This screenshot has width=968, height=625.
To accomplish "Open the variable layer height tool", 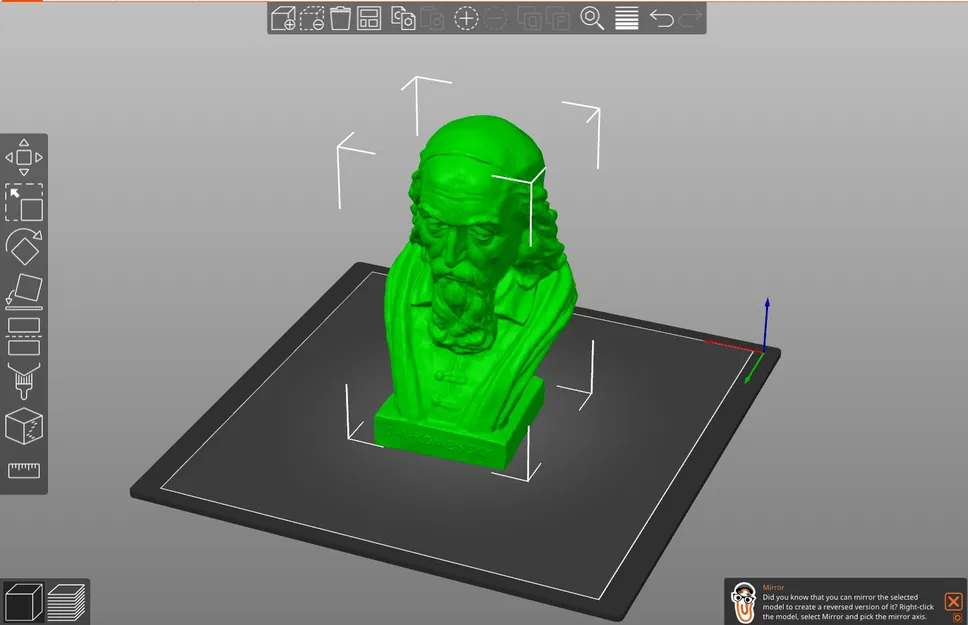I will pos(627,19).
